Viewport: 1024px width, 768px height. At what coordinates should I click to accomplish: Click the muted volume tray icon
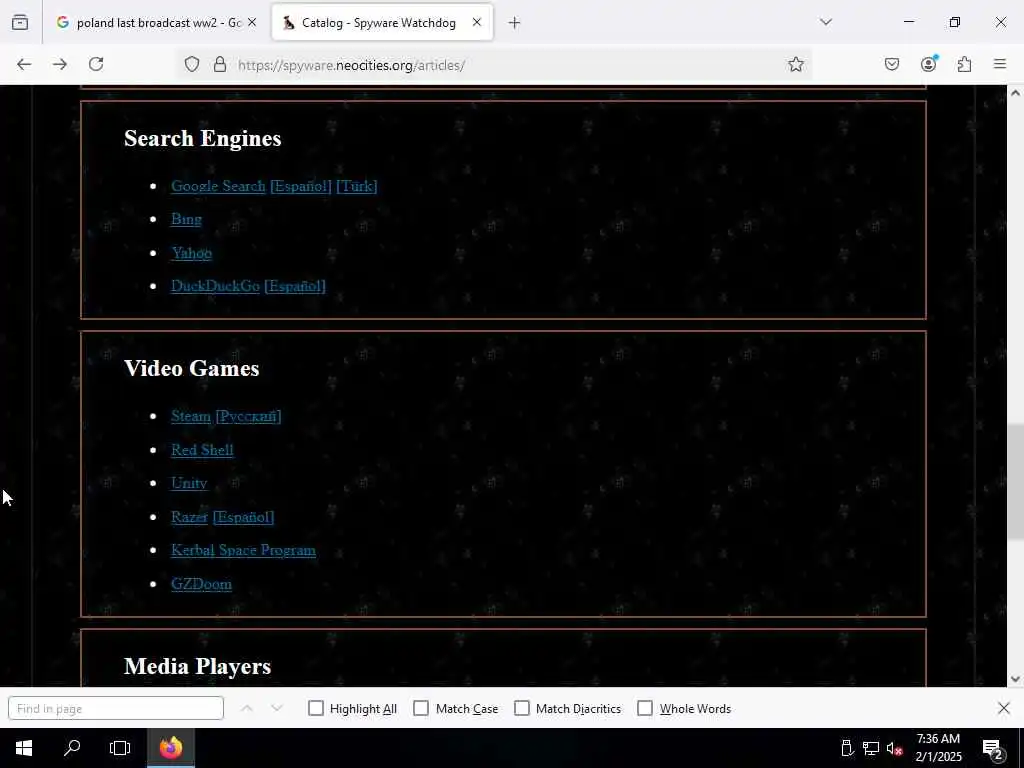click(x=894, y=748)
